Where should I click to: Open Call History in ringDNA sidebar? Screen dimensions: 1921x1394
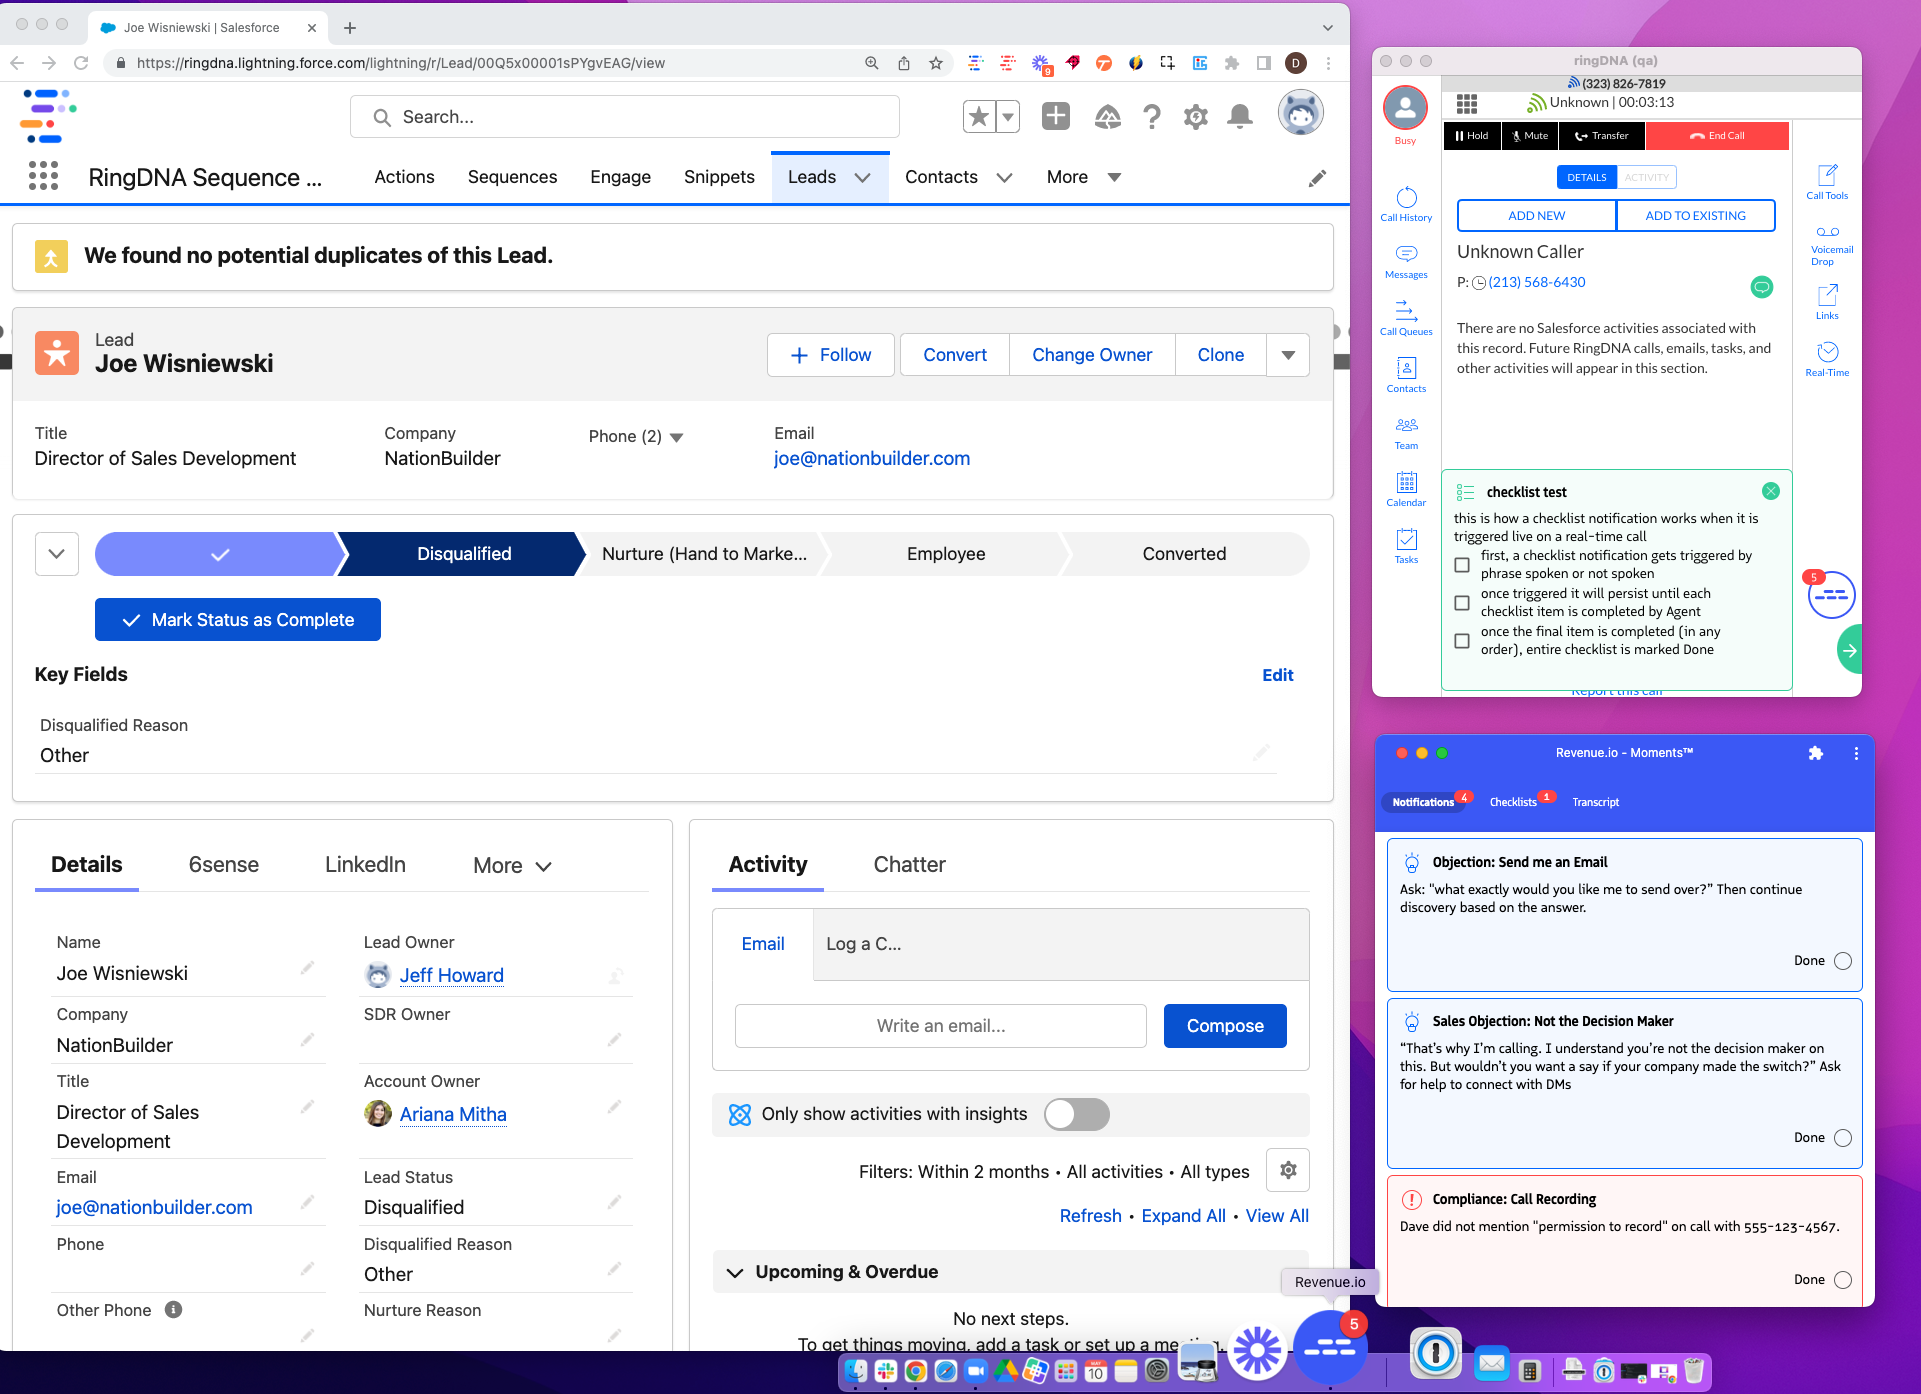pos(1406,204)
